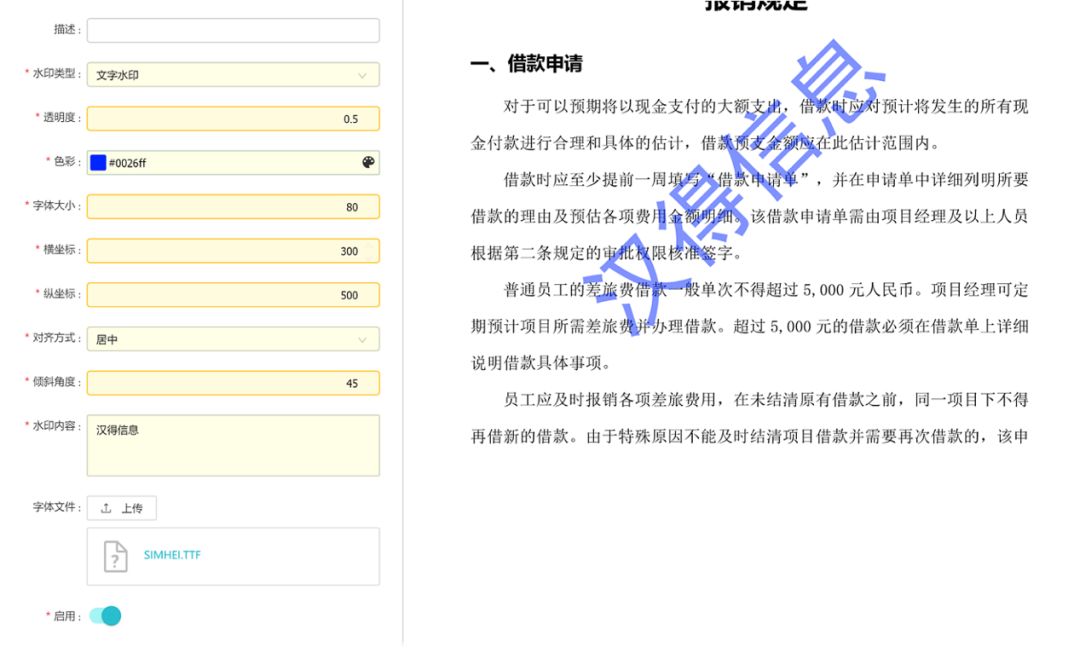Focus the 透明度 field

232,119
